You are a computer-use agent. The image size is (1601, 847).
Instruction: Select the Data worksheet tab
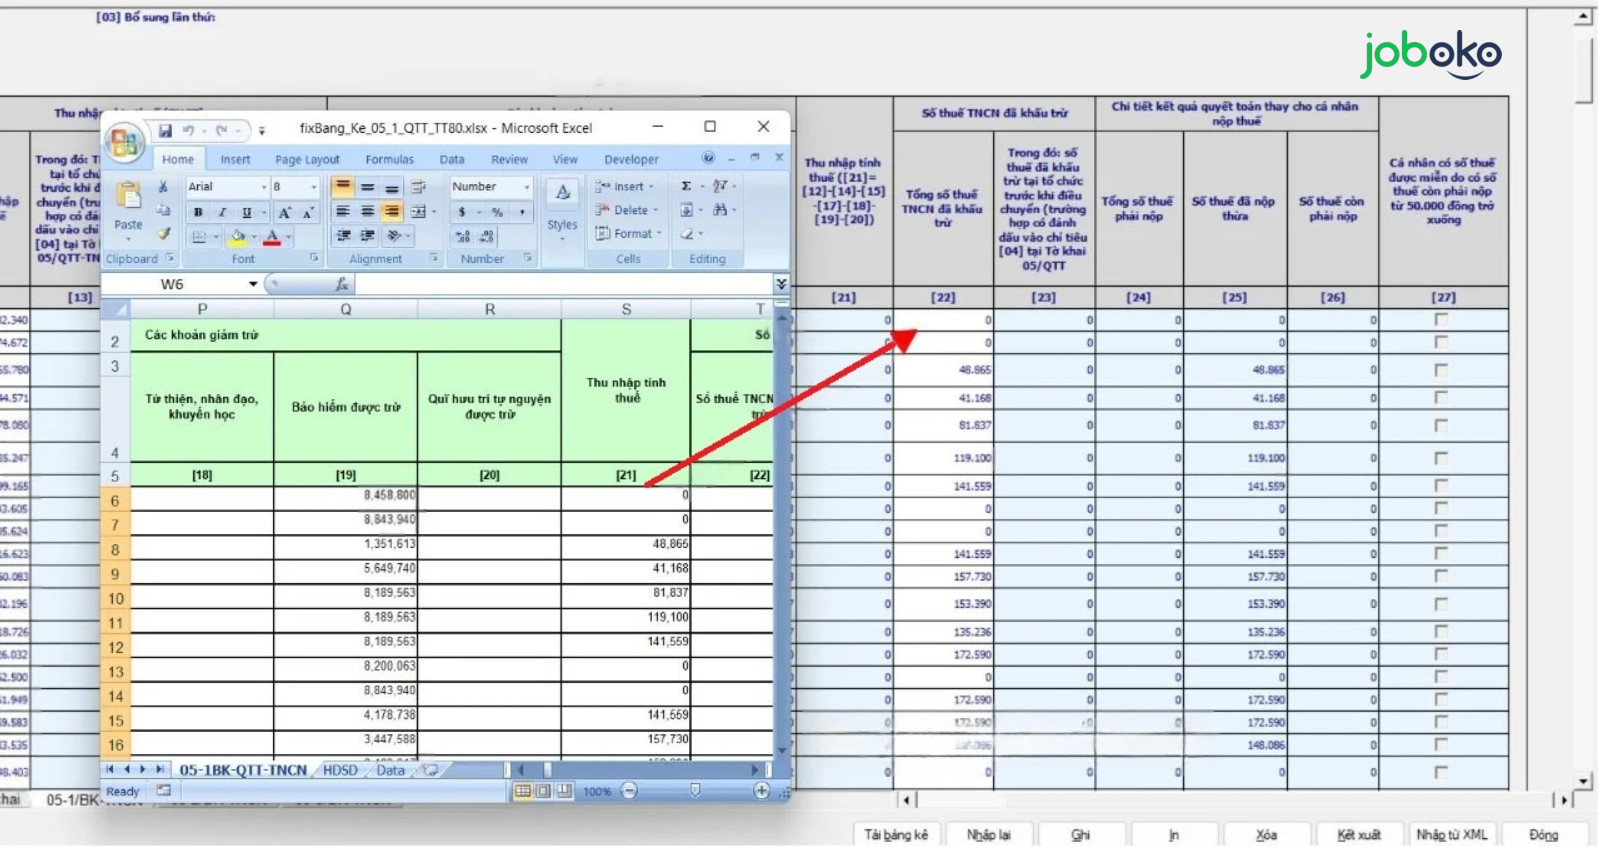click(390, 770)
